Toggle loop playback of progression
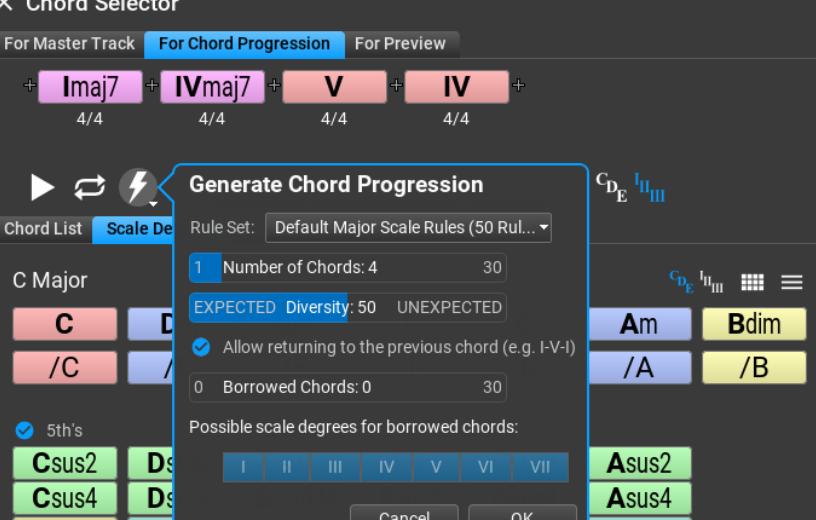This screenshot has width=816, height=520. pyautogui.click(x=87, y=186)
